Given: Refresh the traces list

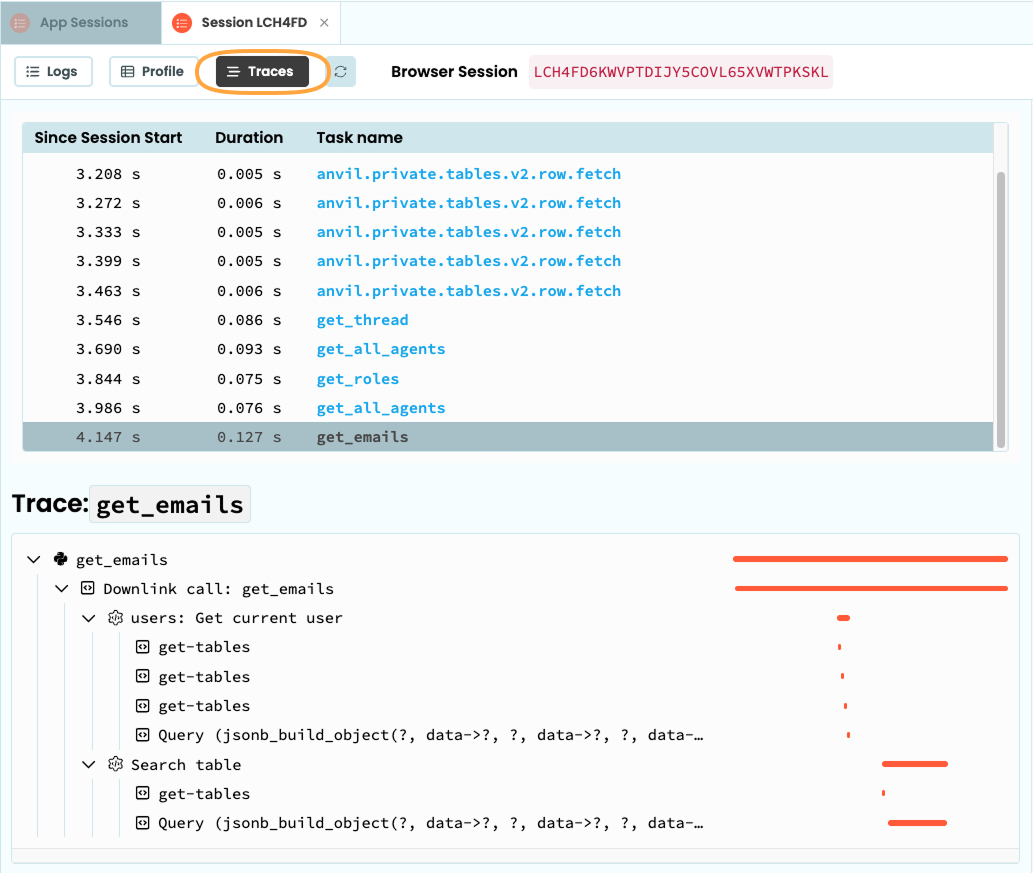Looking at the screenshot, I should coord(339,71).
